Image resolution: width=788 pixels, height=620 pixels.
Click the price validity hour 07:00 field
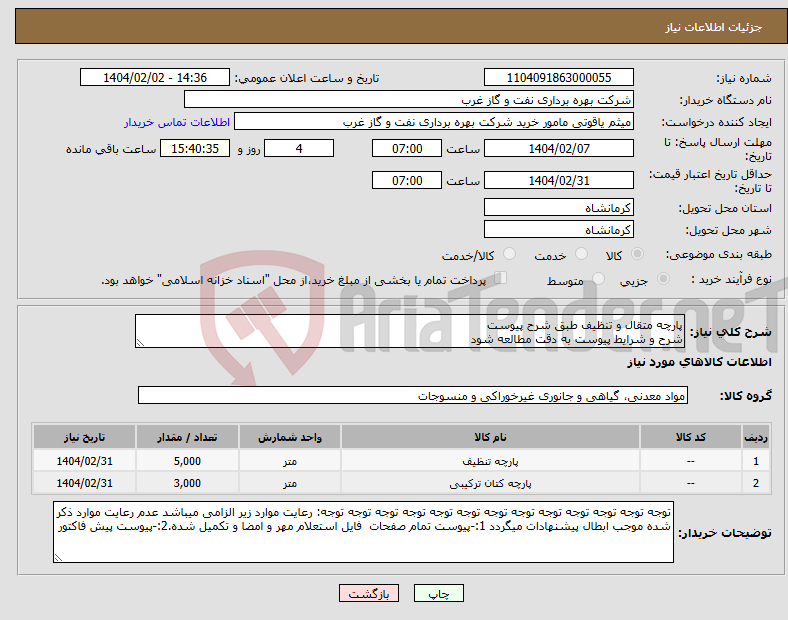[407, 180]
